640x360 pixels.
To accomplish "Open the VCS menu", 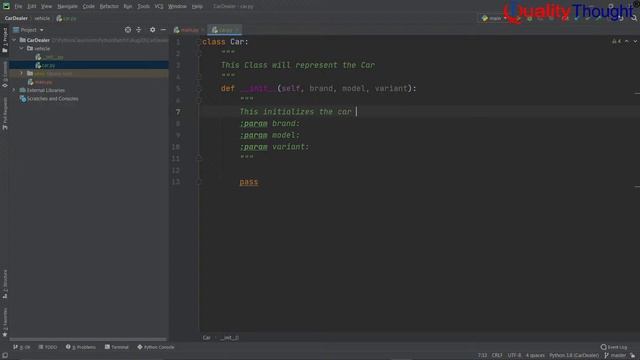I will (x=159, y=7).
